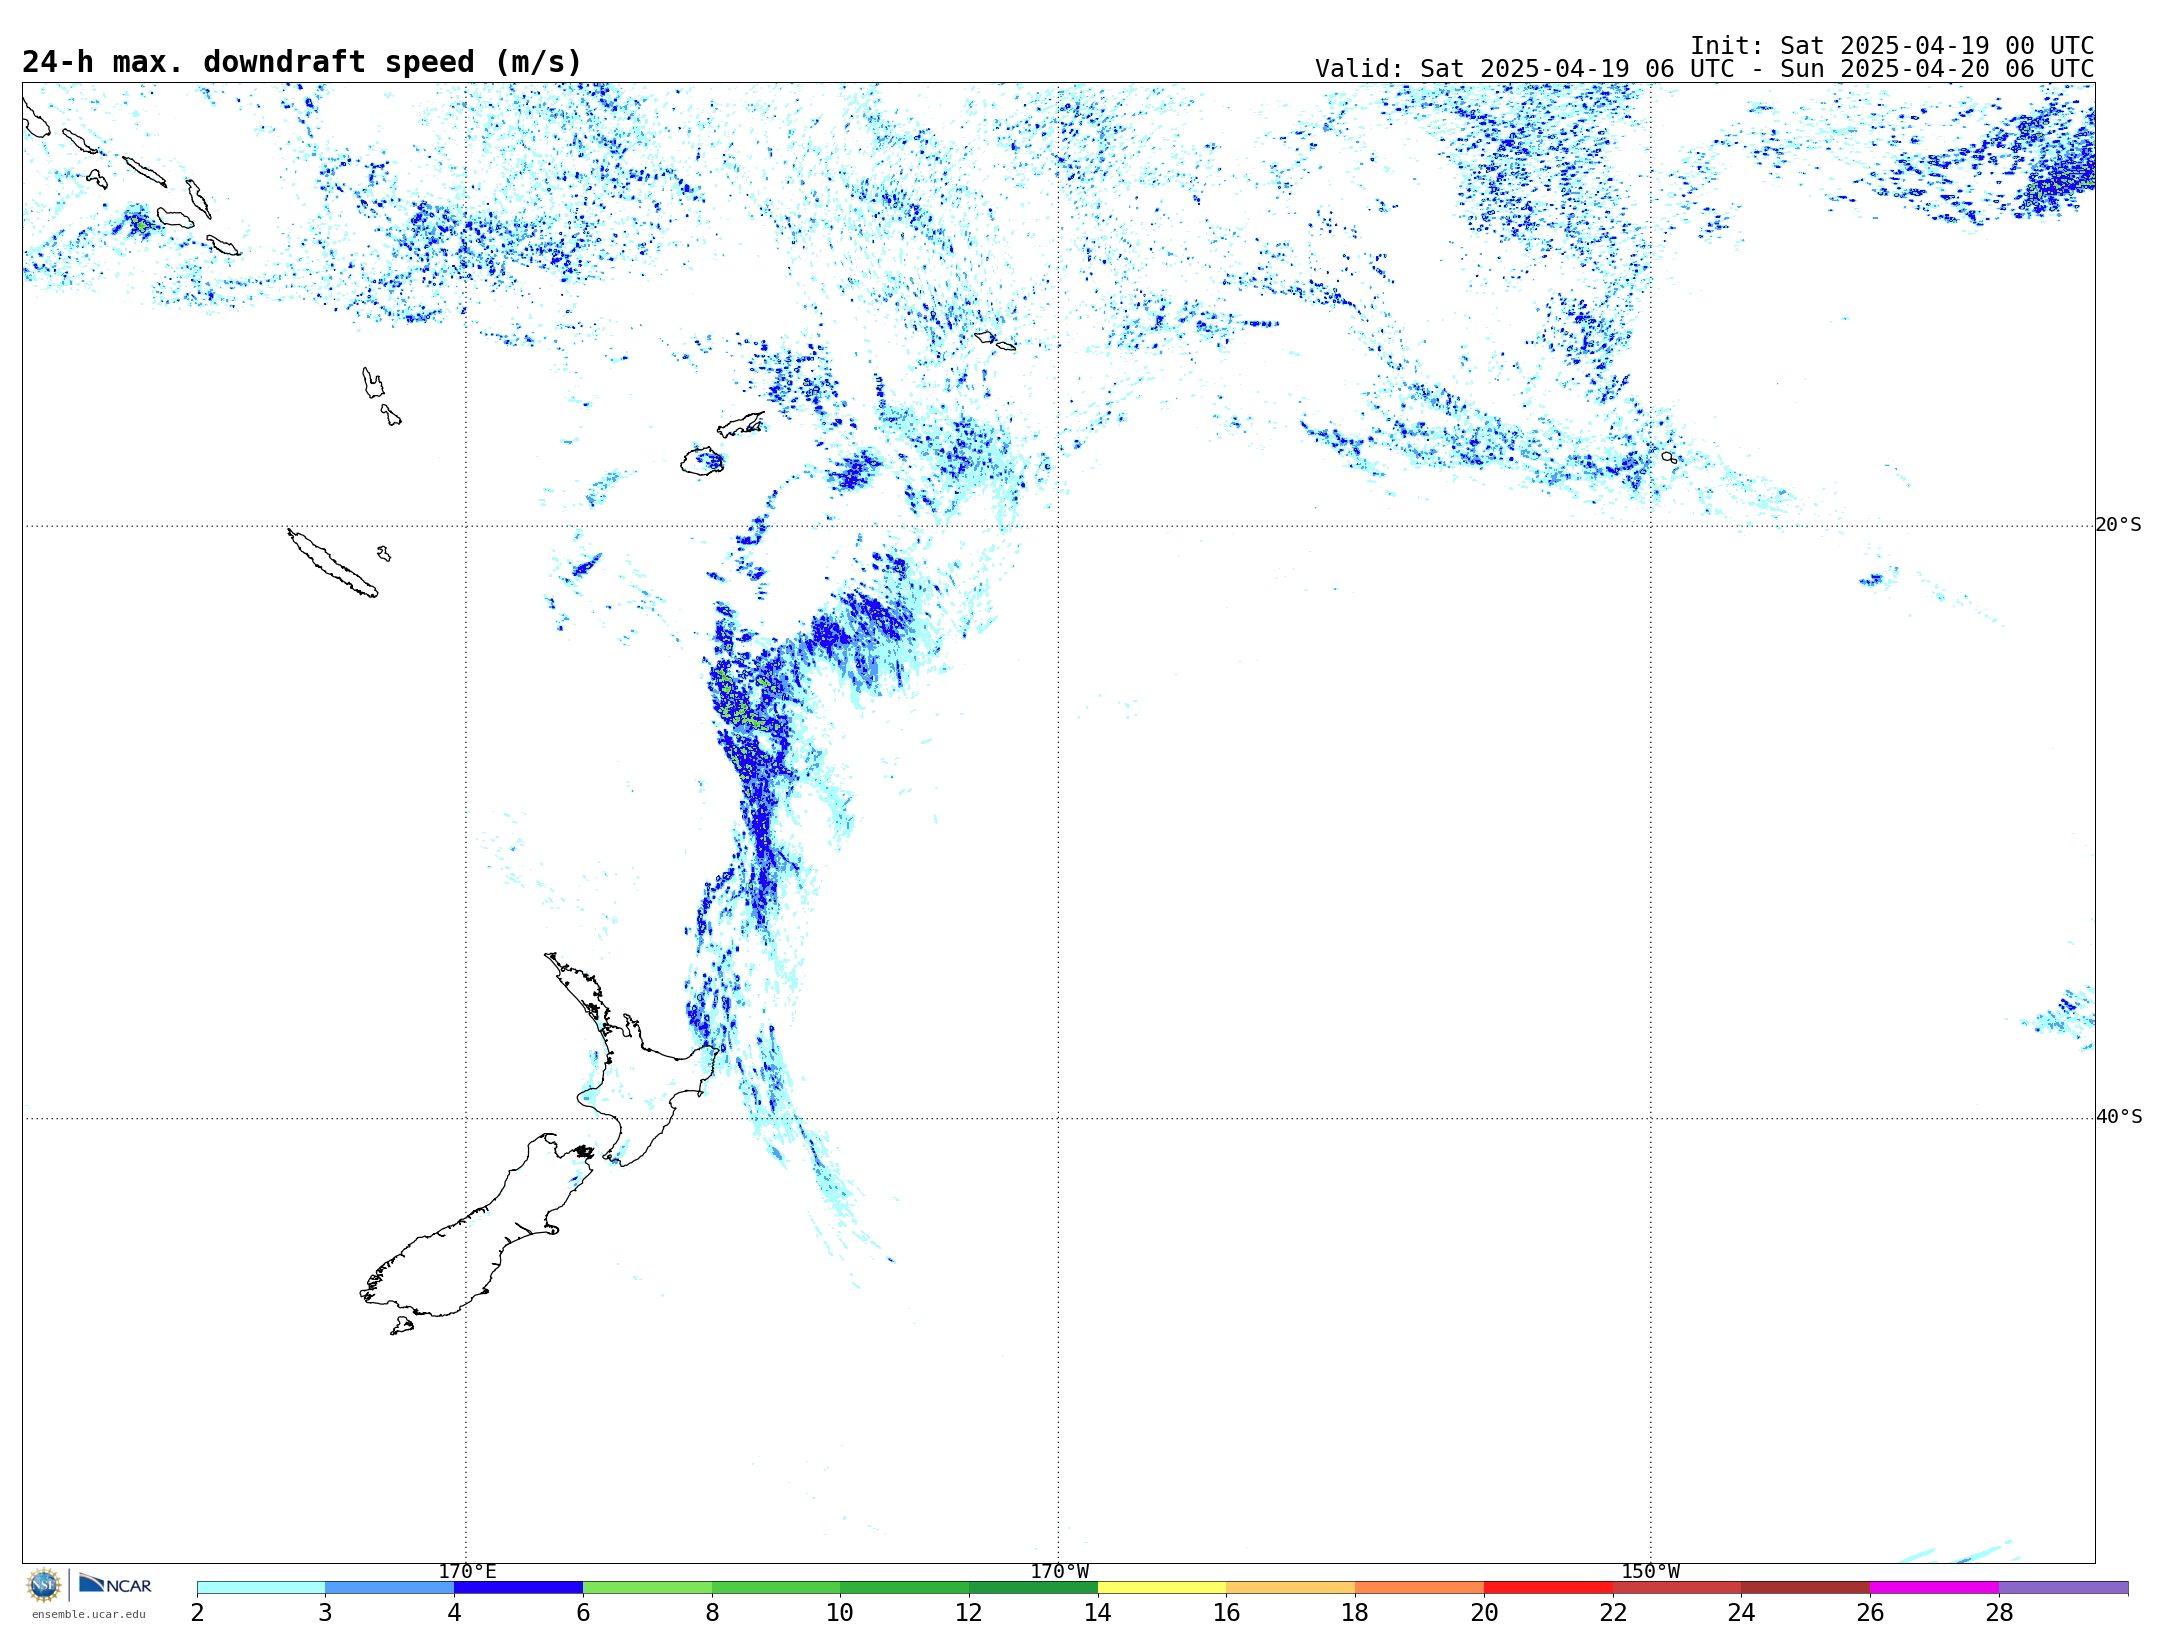This screenshot has width=2160, height=1626.
Task: Click the 150°W longitude label
Action: 1650,1572
